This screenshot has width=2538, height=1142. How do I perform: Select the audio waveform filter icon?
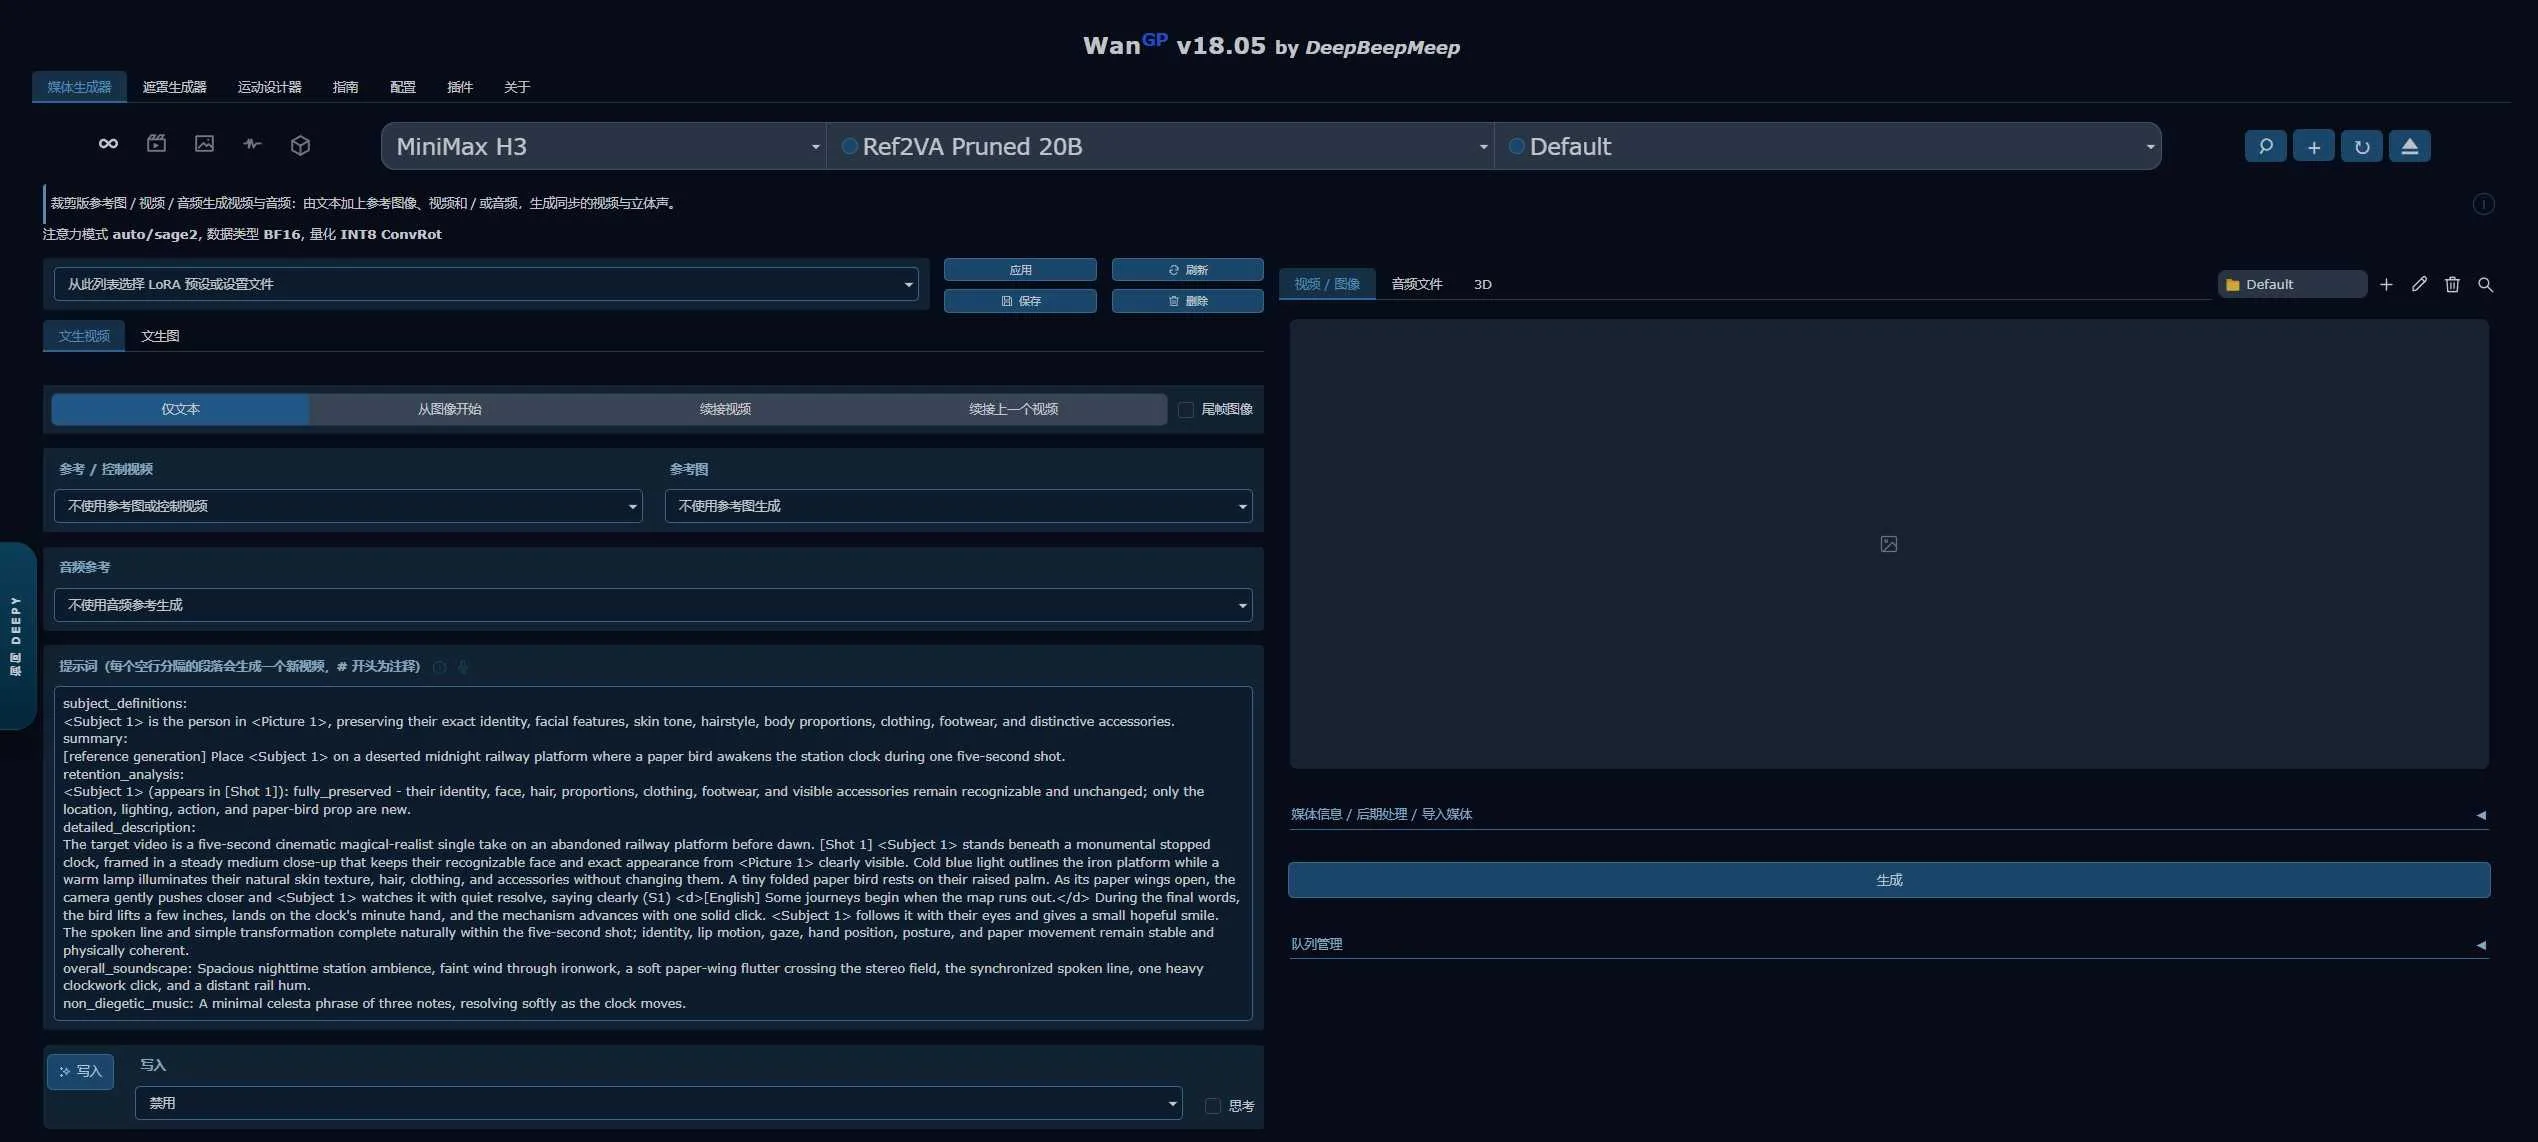coord(252,144)
